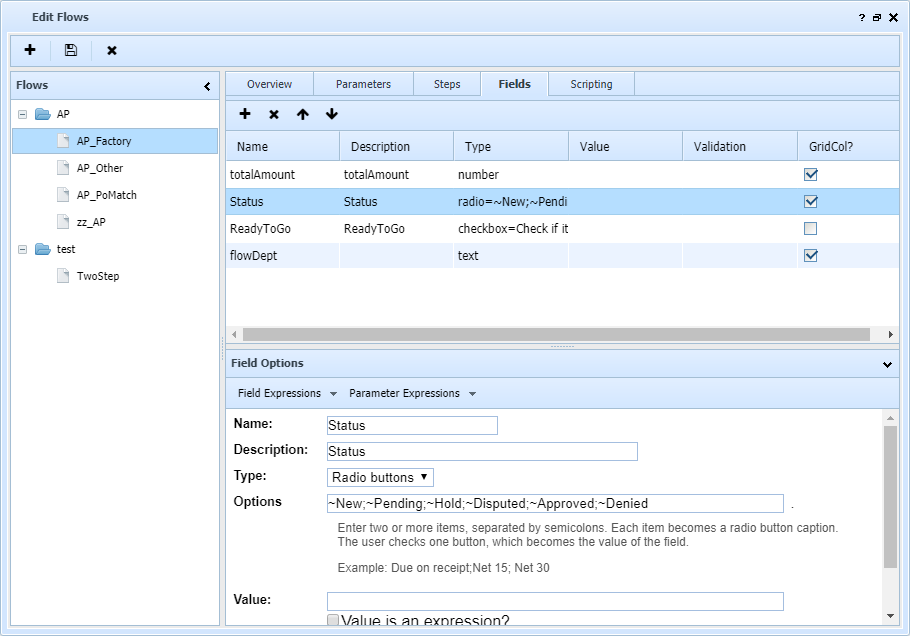This screenshot has width=910, height=636.
Task: Open help question mark icon
Action: [x=862, y=18]
